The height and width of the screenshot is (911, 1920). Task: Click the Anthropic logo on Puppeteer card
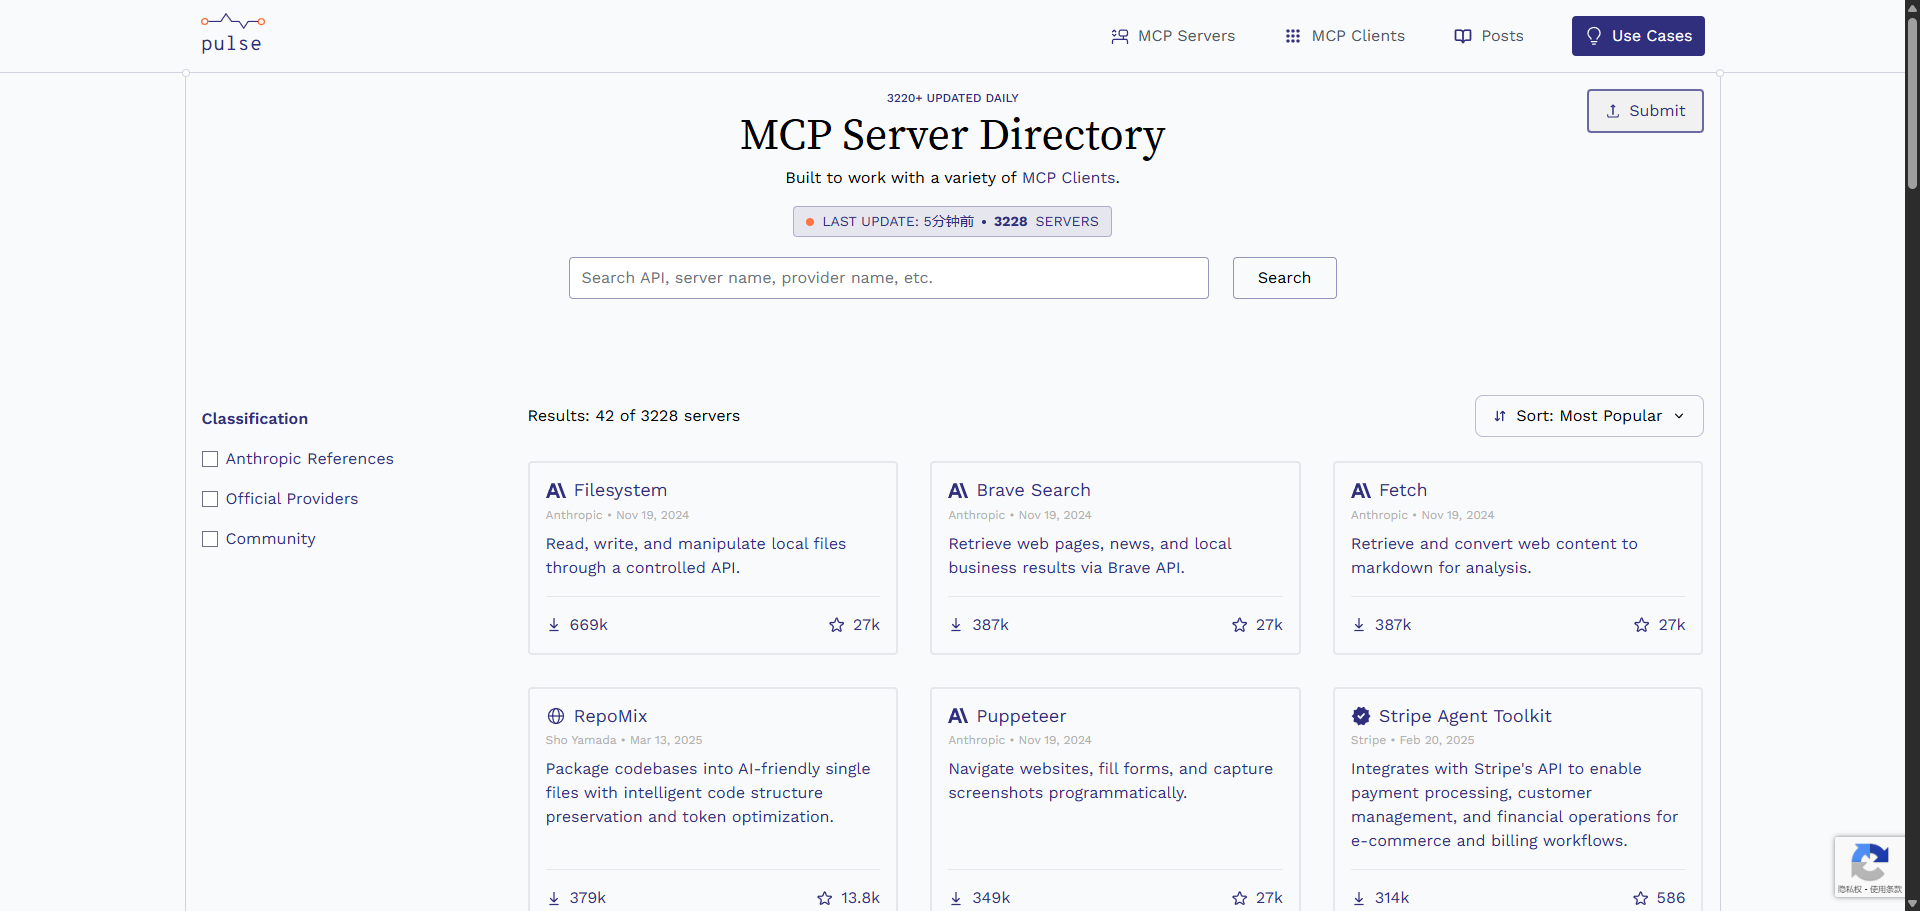pos(958,716)
